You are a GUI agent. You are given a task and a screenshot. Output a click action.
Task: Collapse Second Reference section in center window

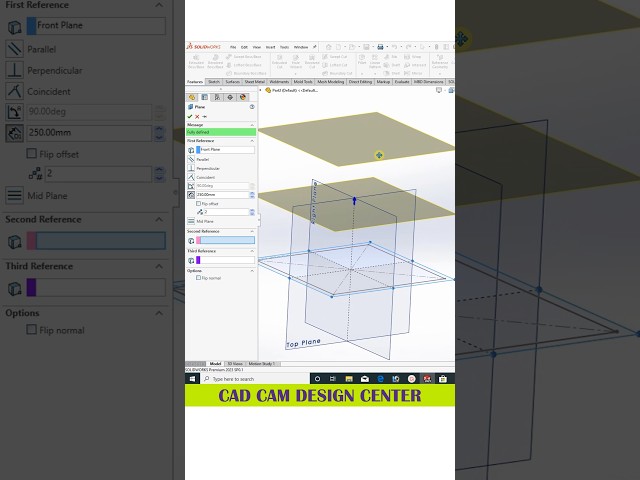pyautogui.click(x=252, y=231)
